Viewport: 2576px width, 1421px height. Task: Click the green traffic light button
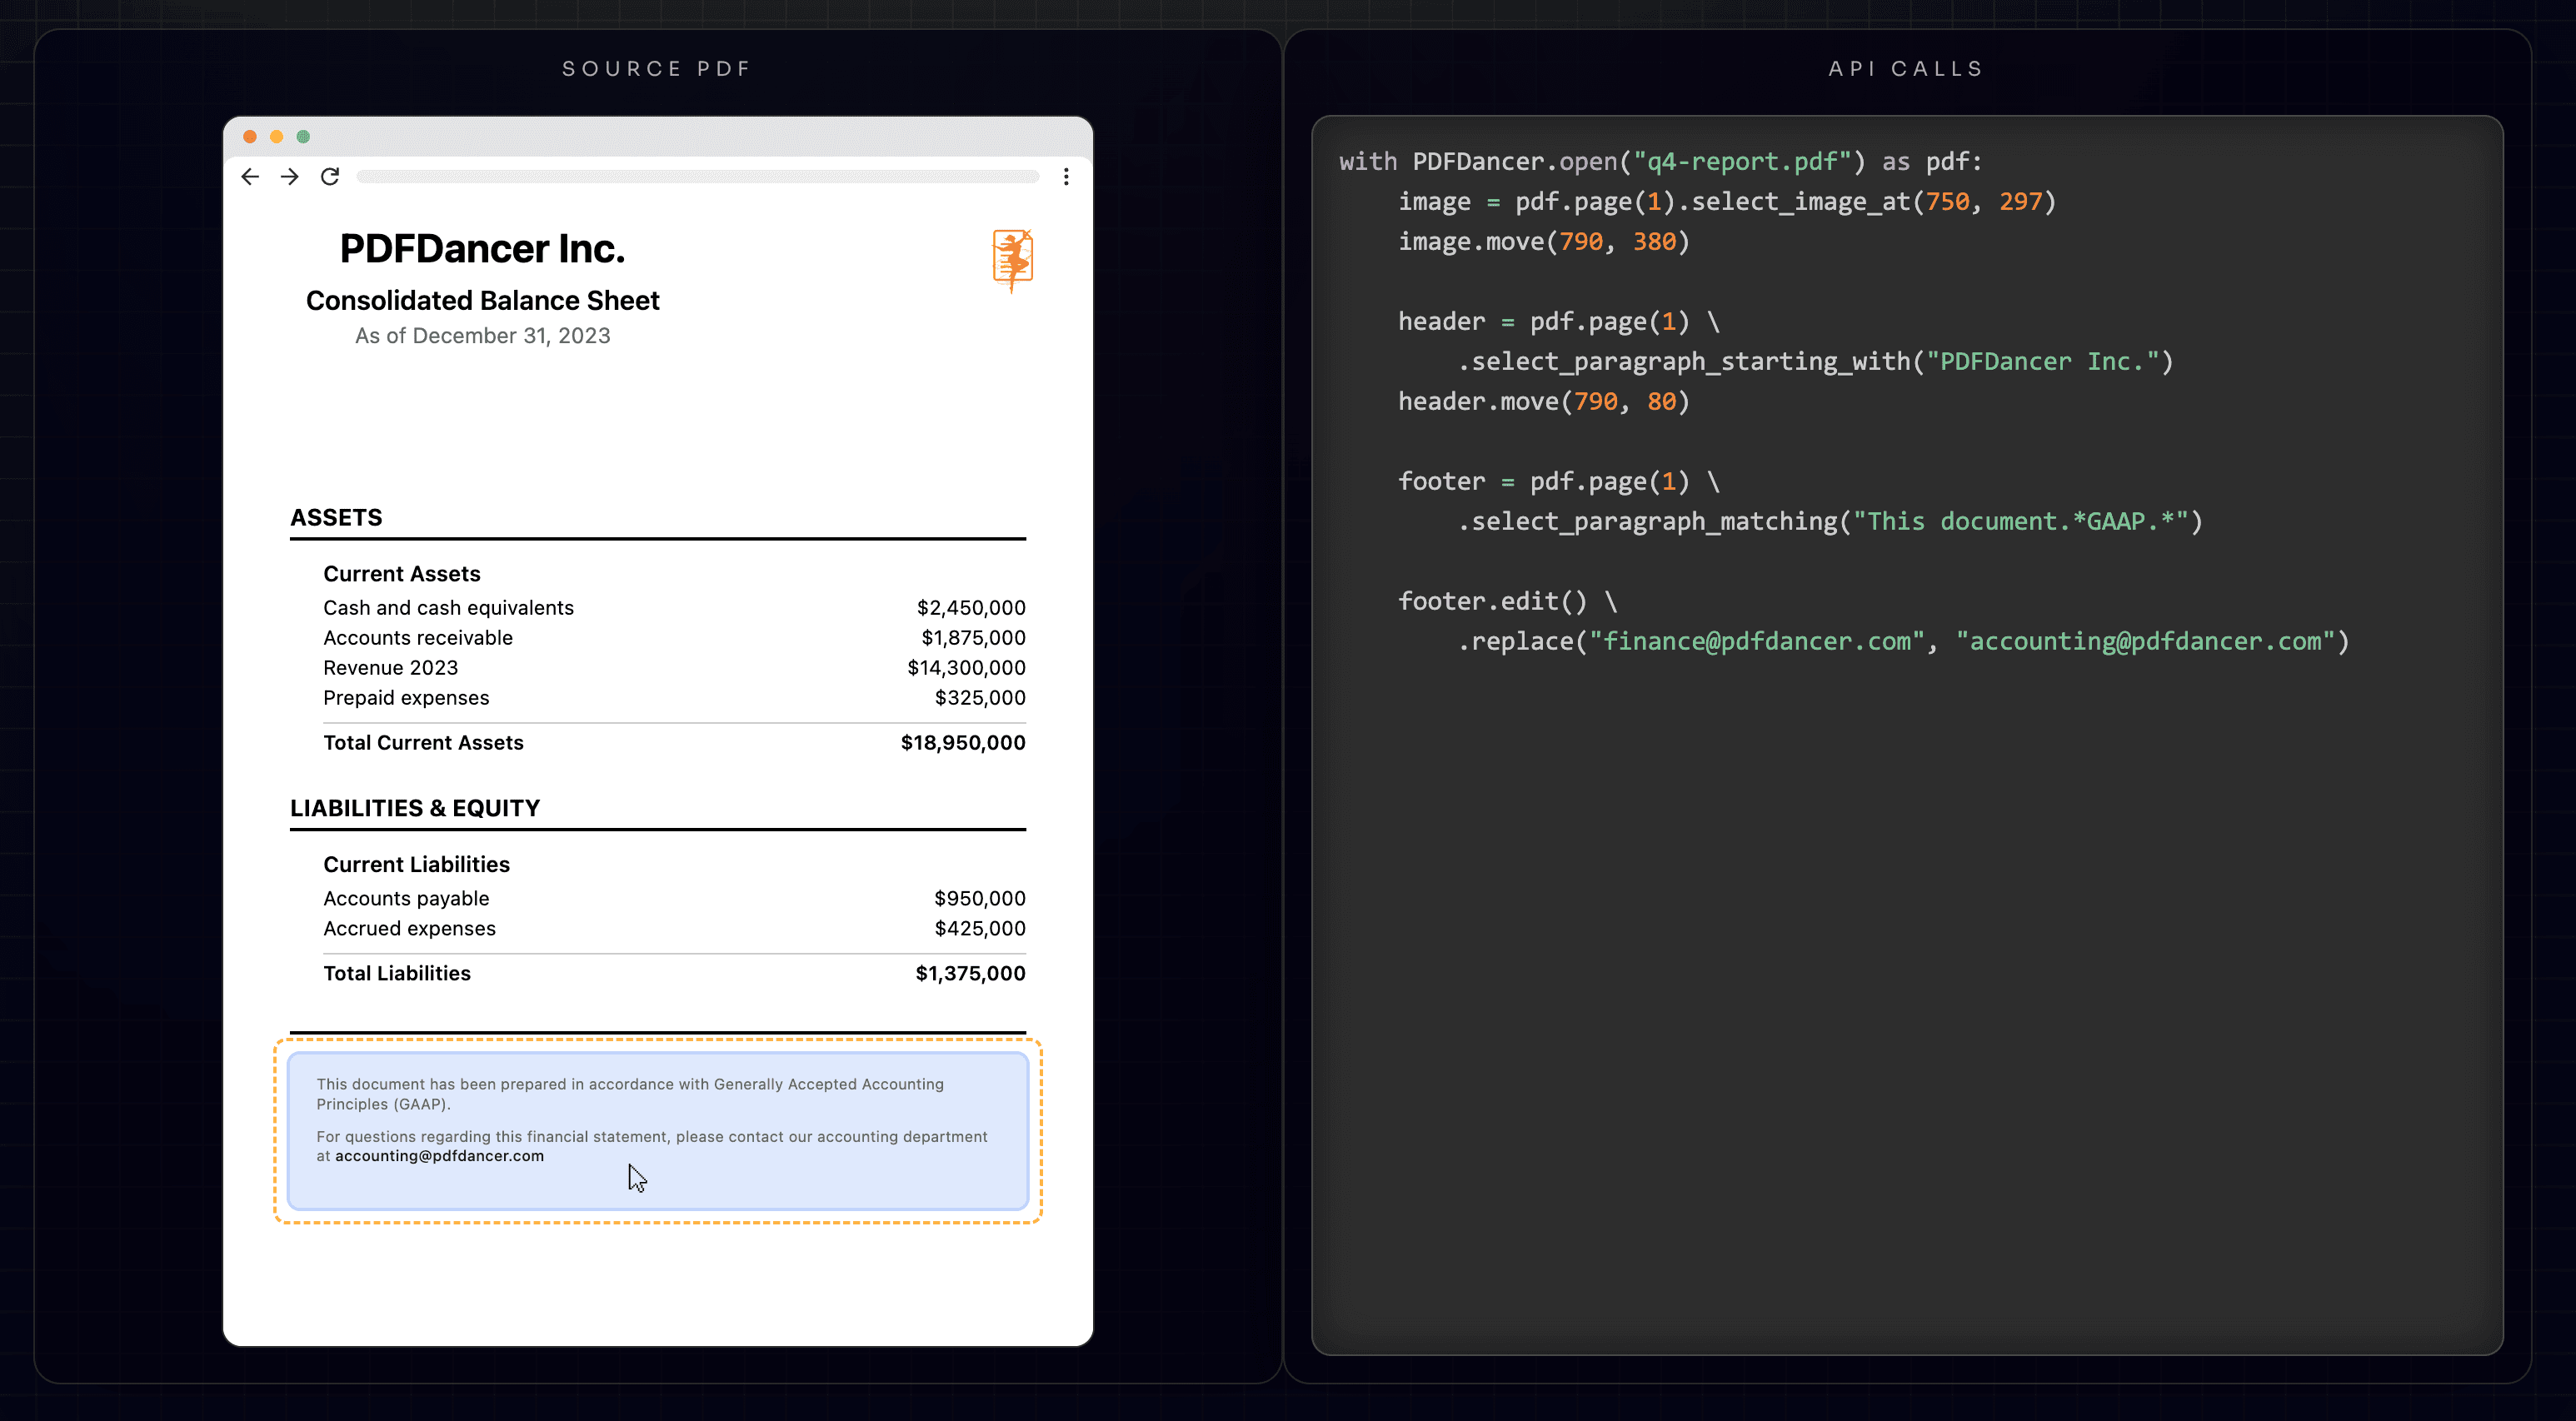[302, 136]
